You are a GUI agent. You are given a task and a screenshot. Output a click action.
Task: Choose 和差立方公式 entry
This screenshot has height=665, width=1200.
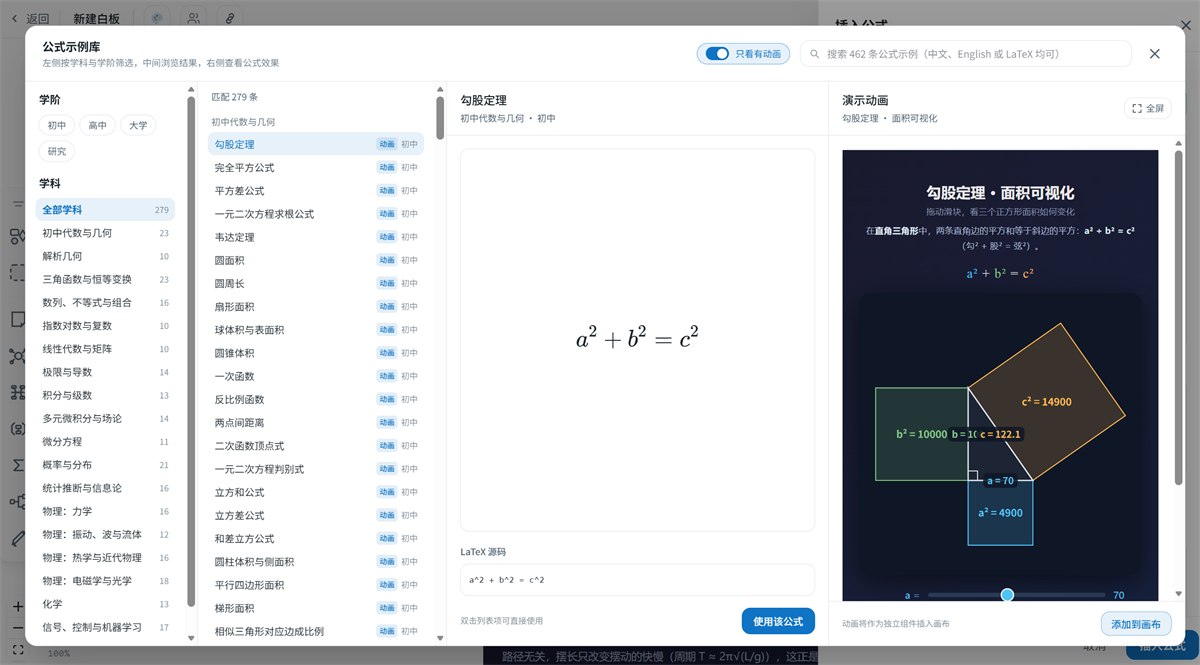coord(316,538)
